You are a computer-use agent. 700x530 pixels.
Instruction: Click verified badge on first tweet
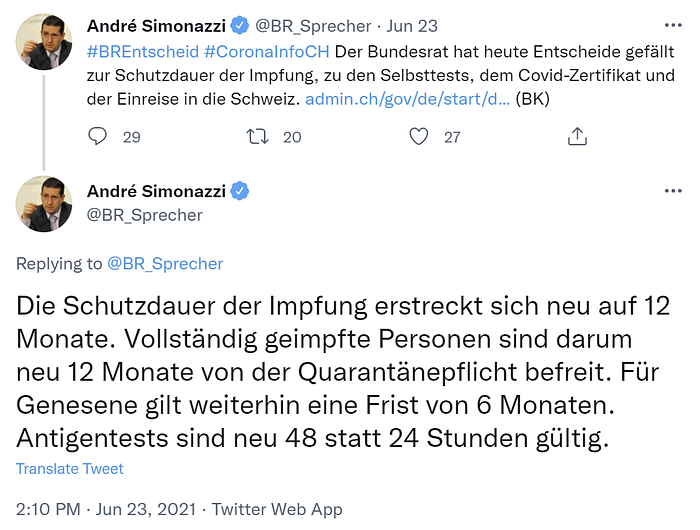tap(240, 25)
